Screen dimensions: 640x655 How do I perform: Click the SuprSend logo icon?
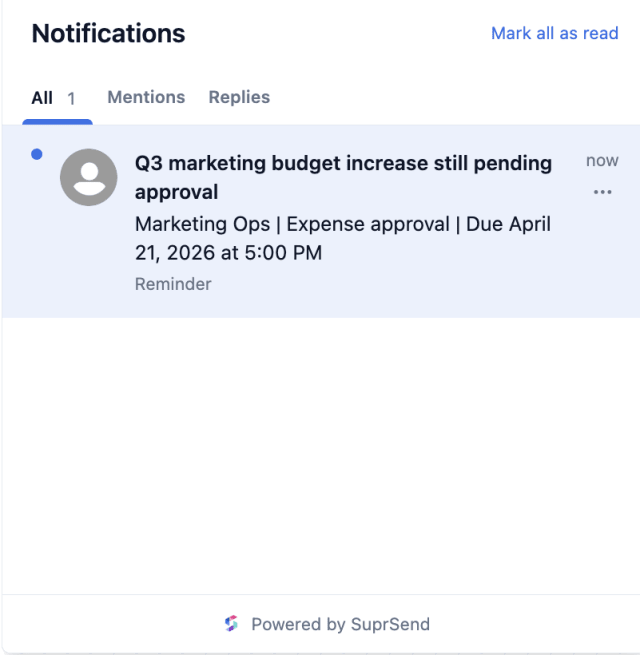pos(231,624)
